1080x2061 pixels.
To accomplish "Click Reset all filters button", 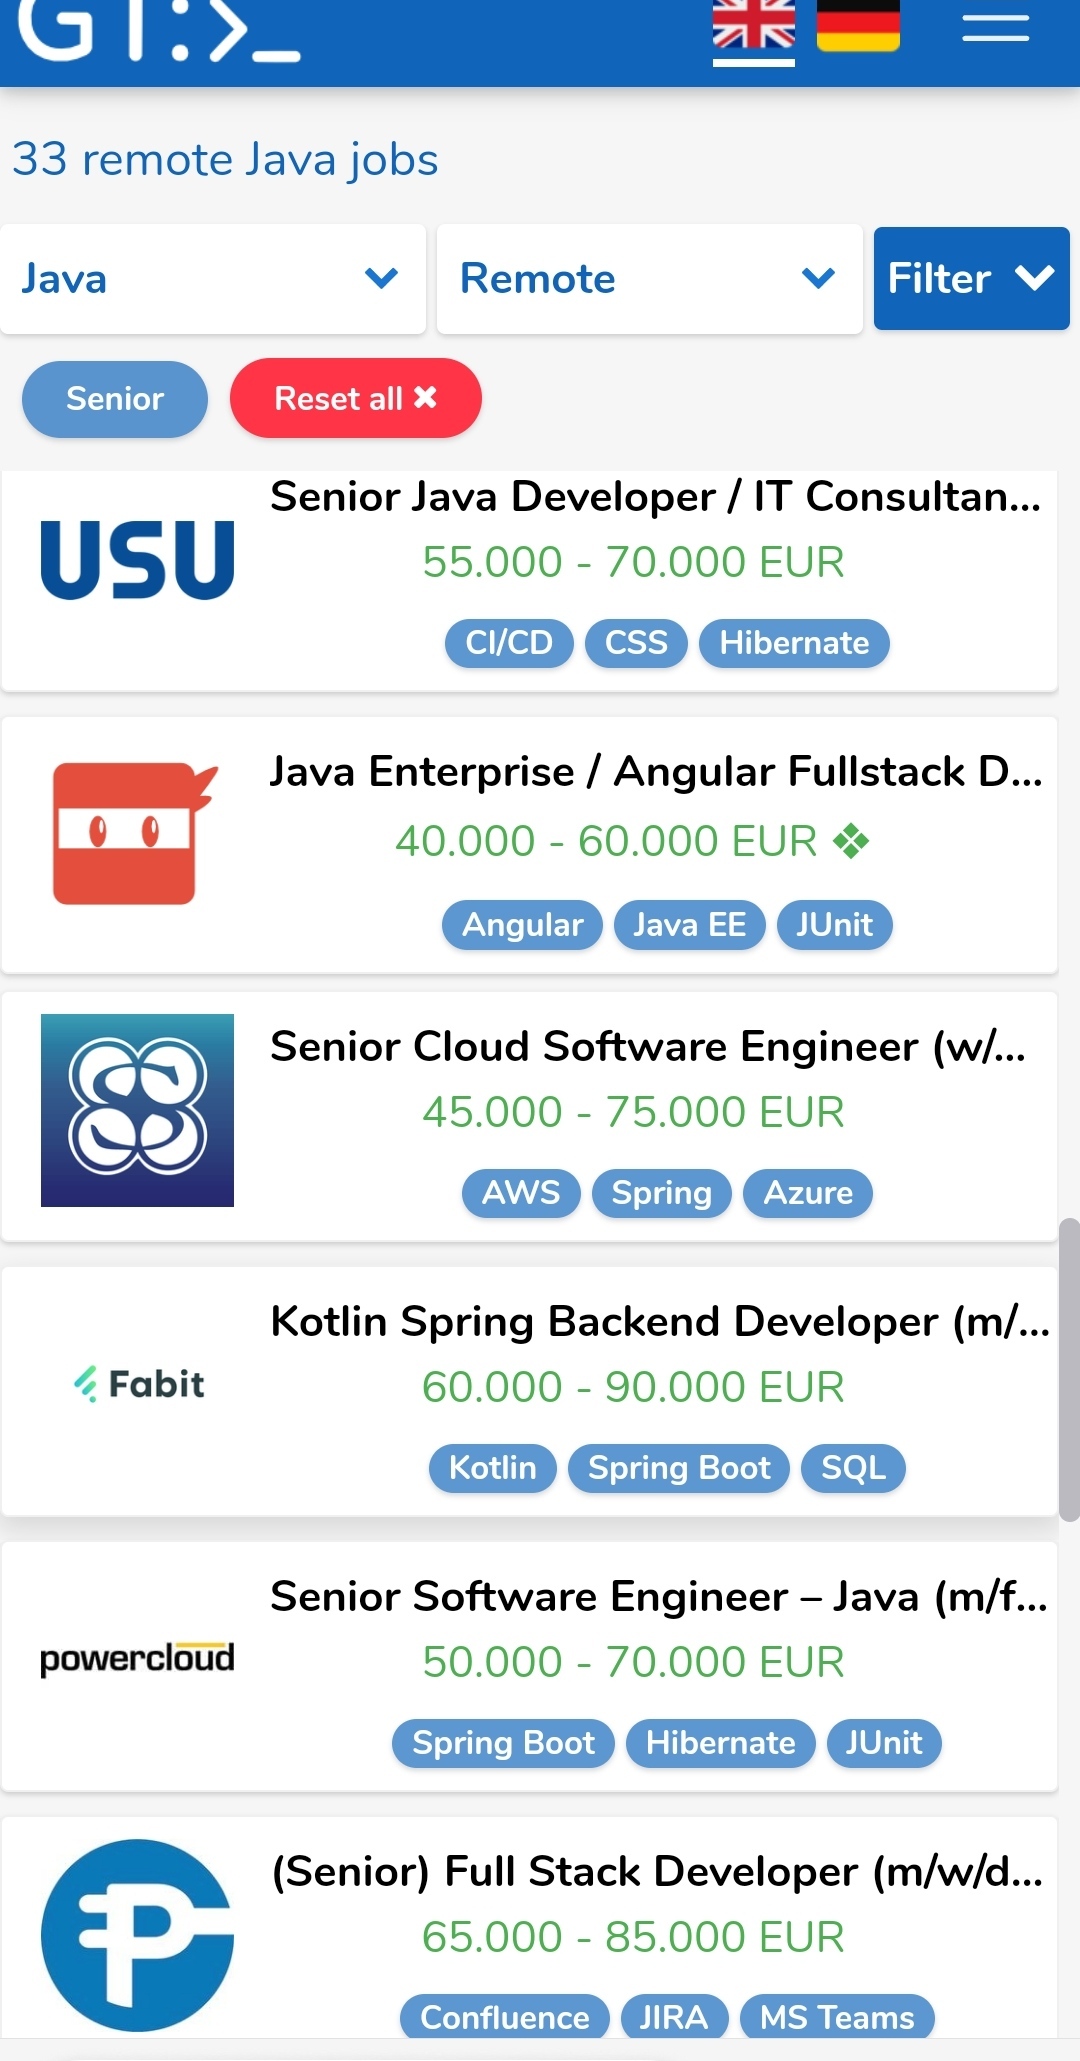I will (355, 399).
